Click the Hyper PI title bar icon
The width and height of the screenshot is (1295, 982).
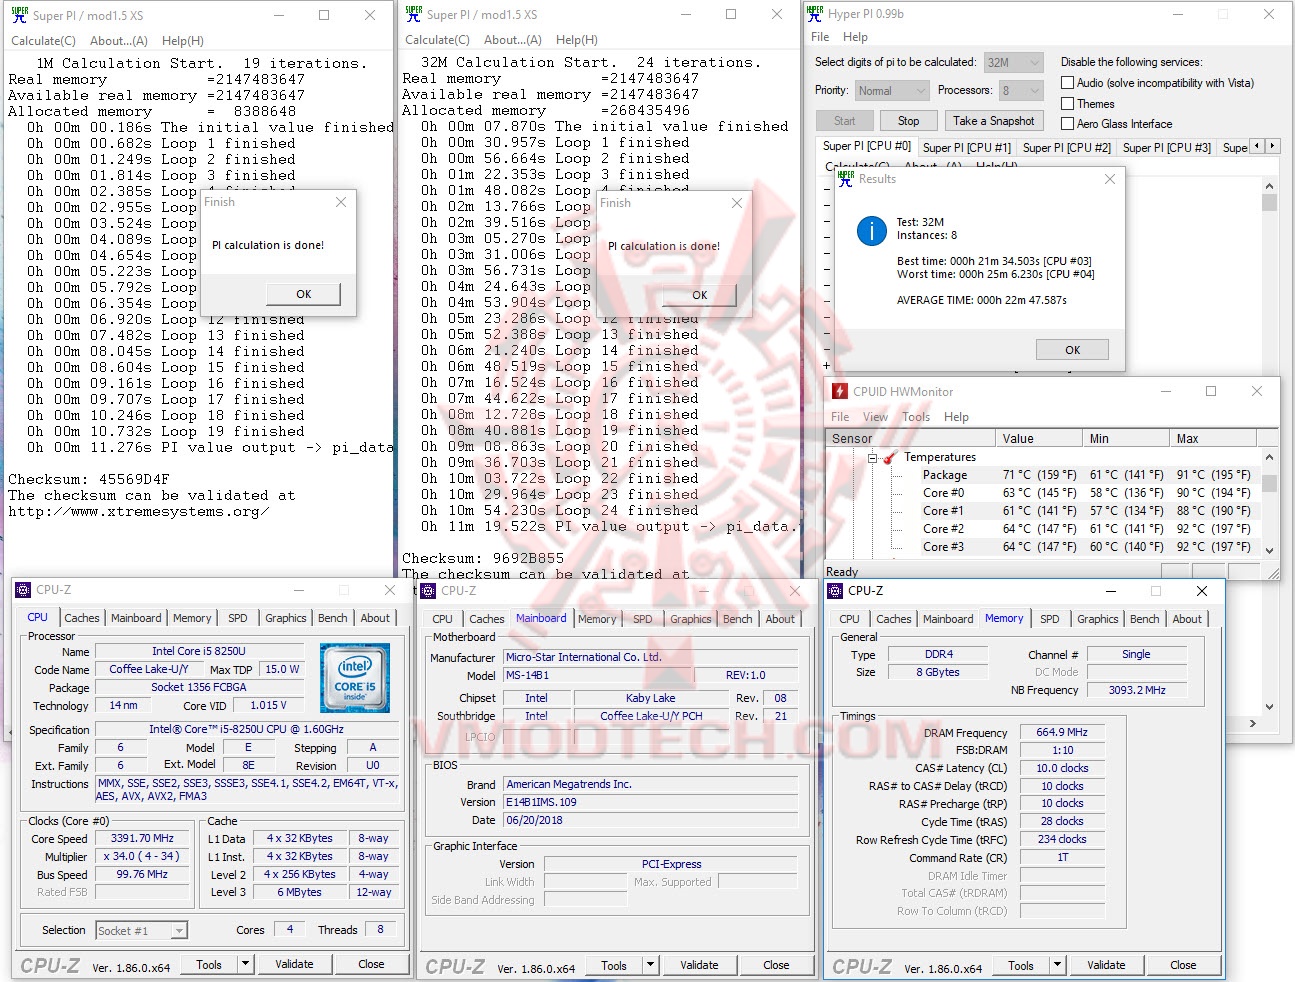pos(815,14)
